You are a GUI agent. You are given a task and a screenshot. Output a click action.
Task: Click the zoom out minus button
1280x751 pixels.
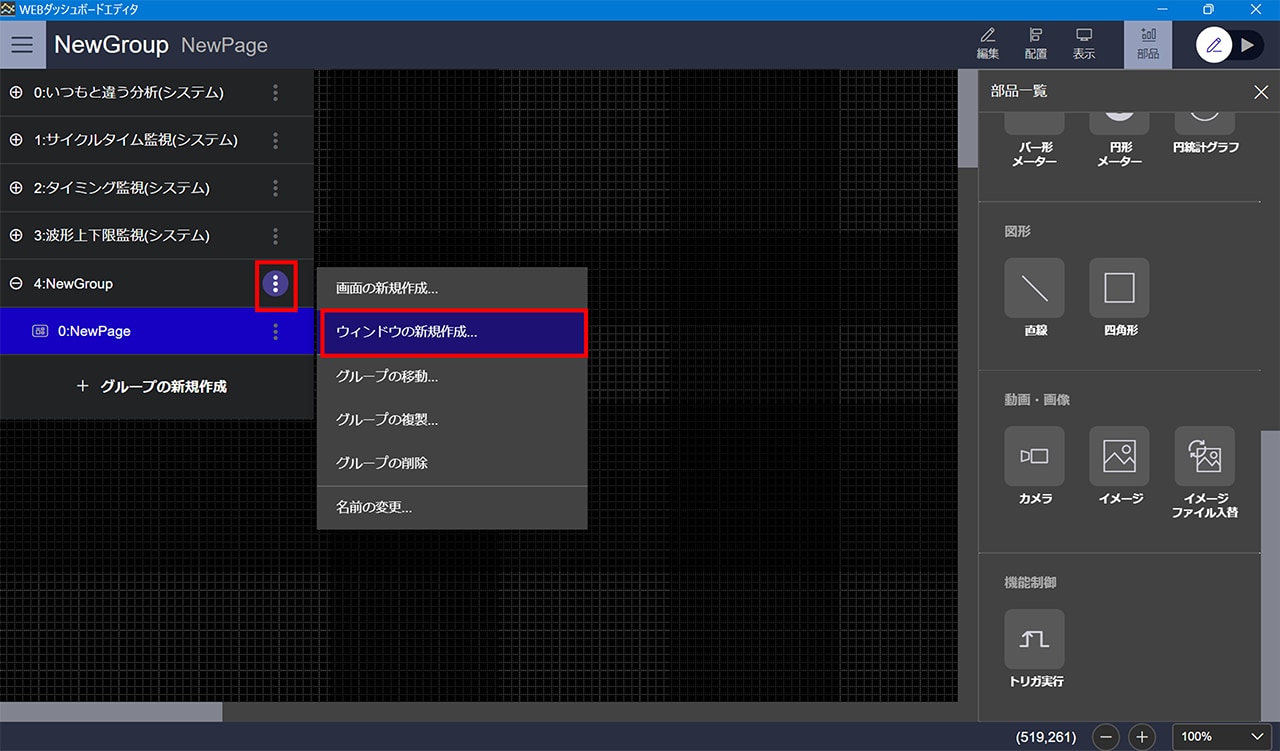[x=1106, y=737]
